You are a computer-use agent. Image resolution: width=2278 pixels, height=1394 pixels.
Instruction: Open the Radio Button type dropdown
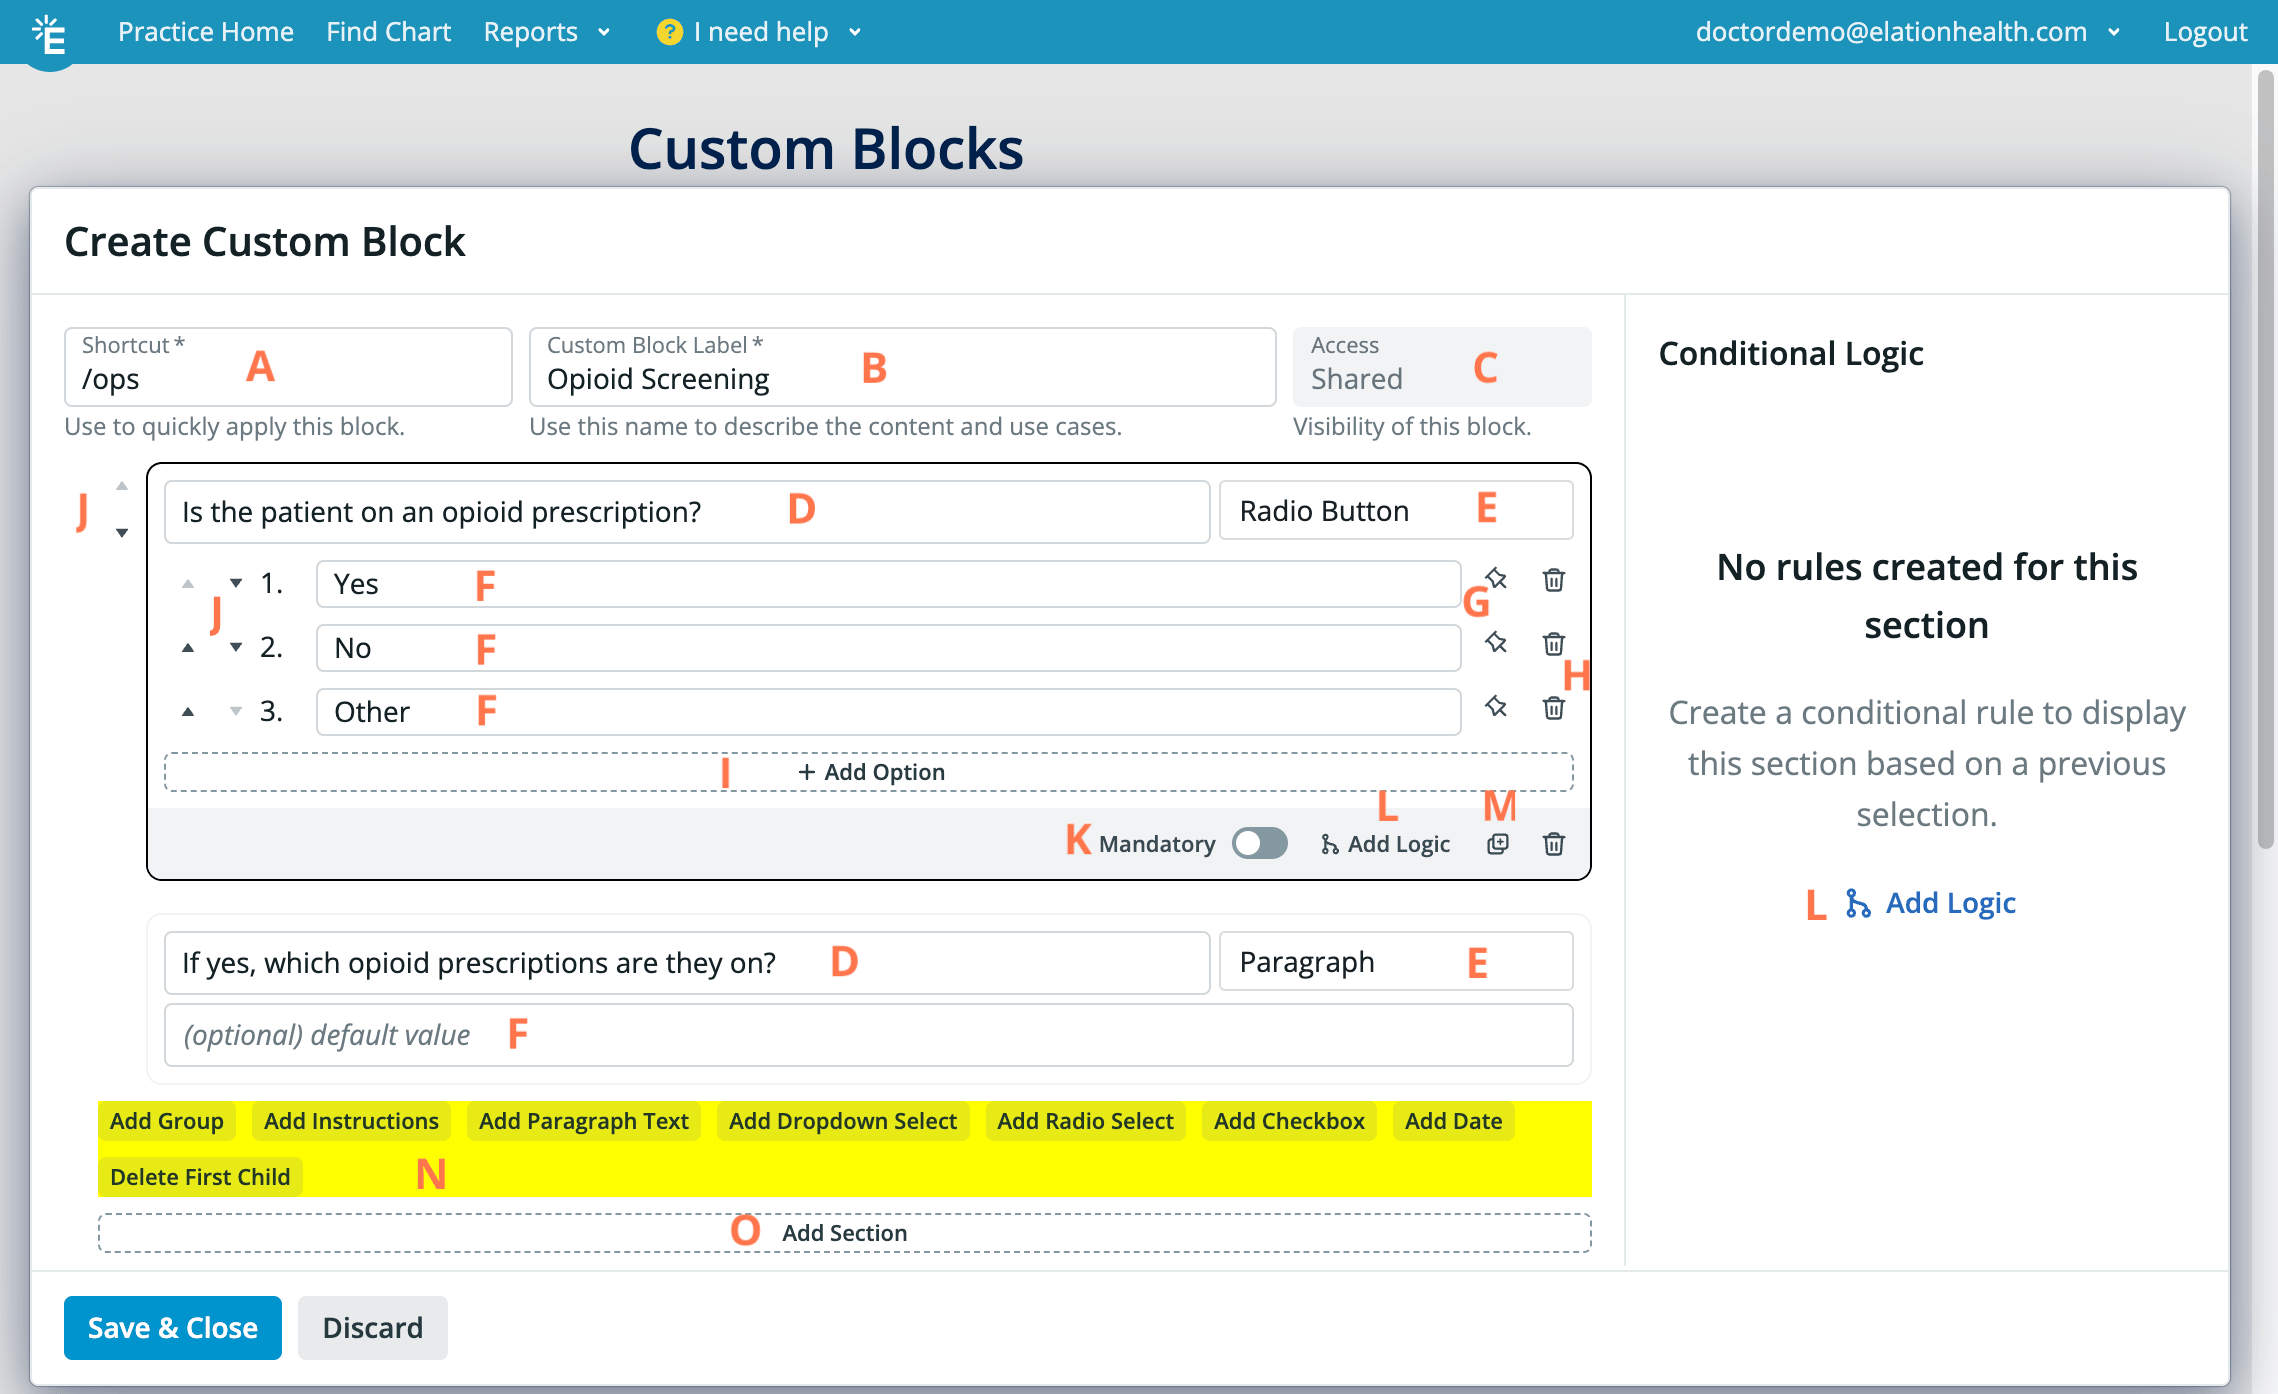[1396, 511]
